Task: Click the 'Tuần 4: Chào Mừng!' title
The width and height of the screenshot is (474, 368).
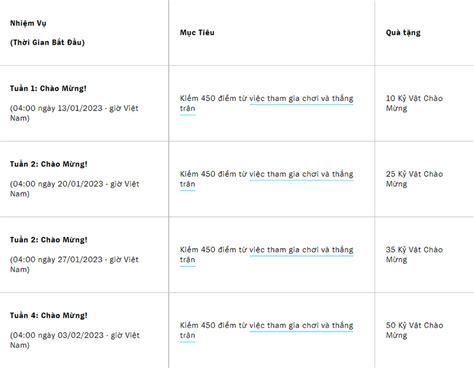Action: point(49,315)
